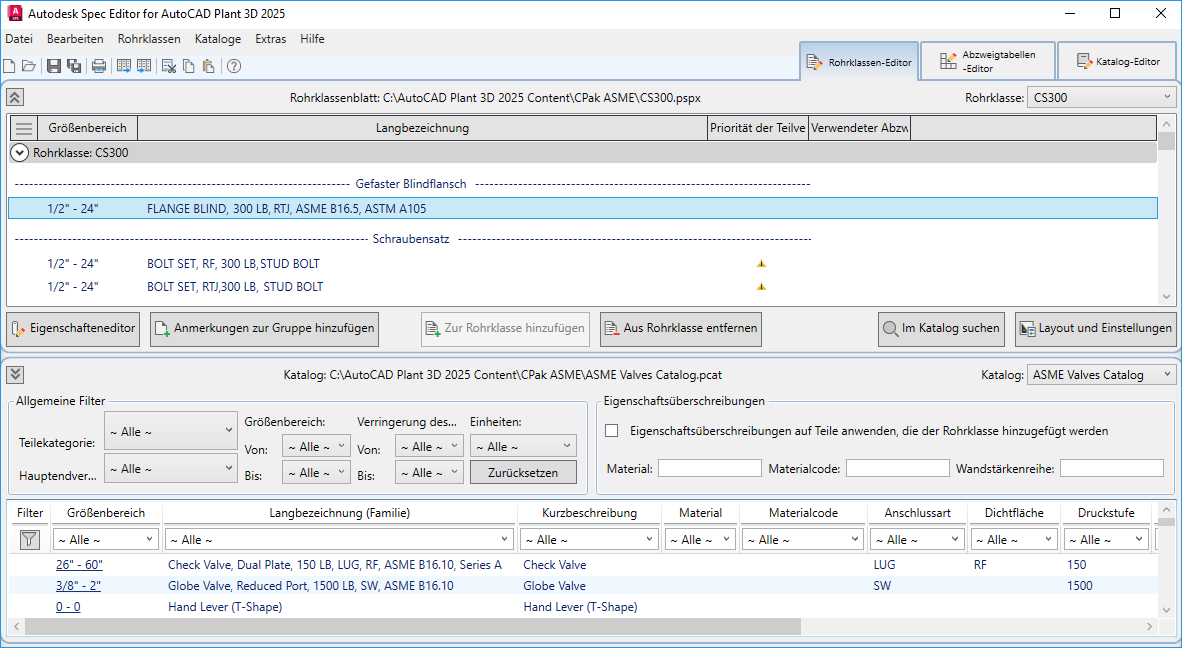
Task: Open the Teilekategorie filter dropdown
Action: pos(171,431)
